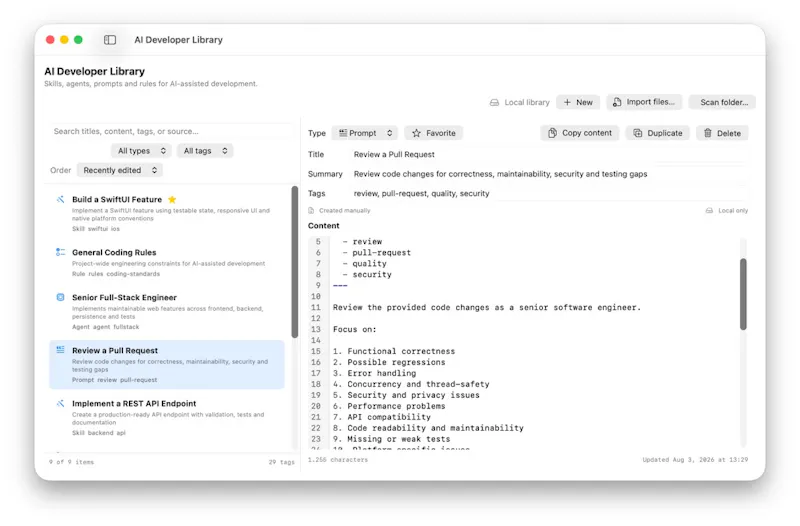
Task: Click the '- security' tag line
Action: click(367, 274)
